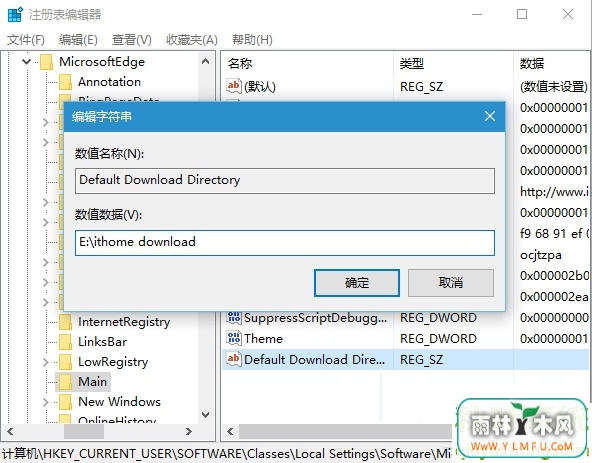Select the Main key in tree

pos(92,381)
